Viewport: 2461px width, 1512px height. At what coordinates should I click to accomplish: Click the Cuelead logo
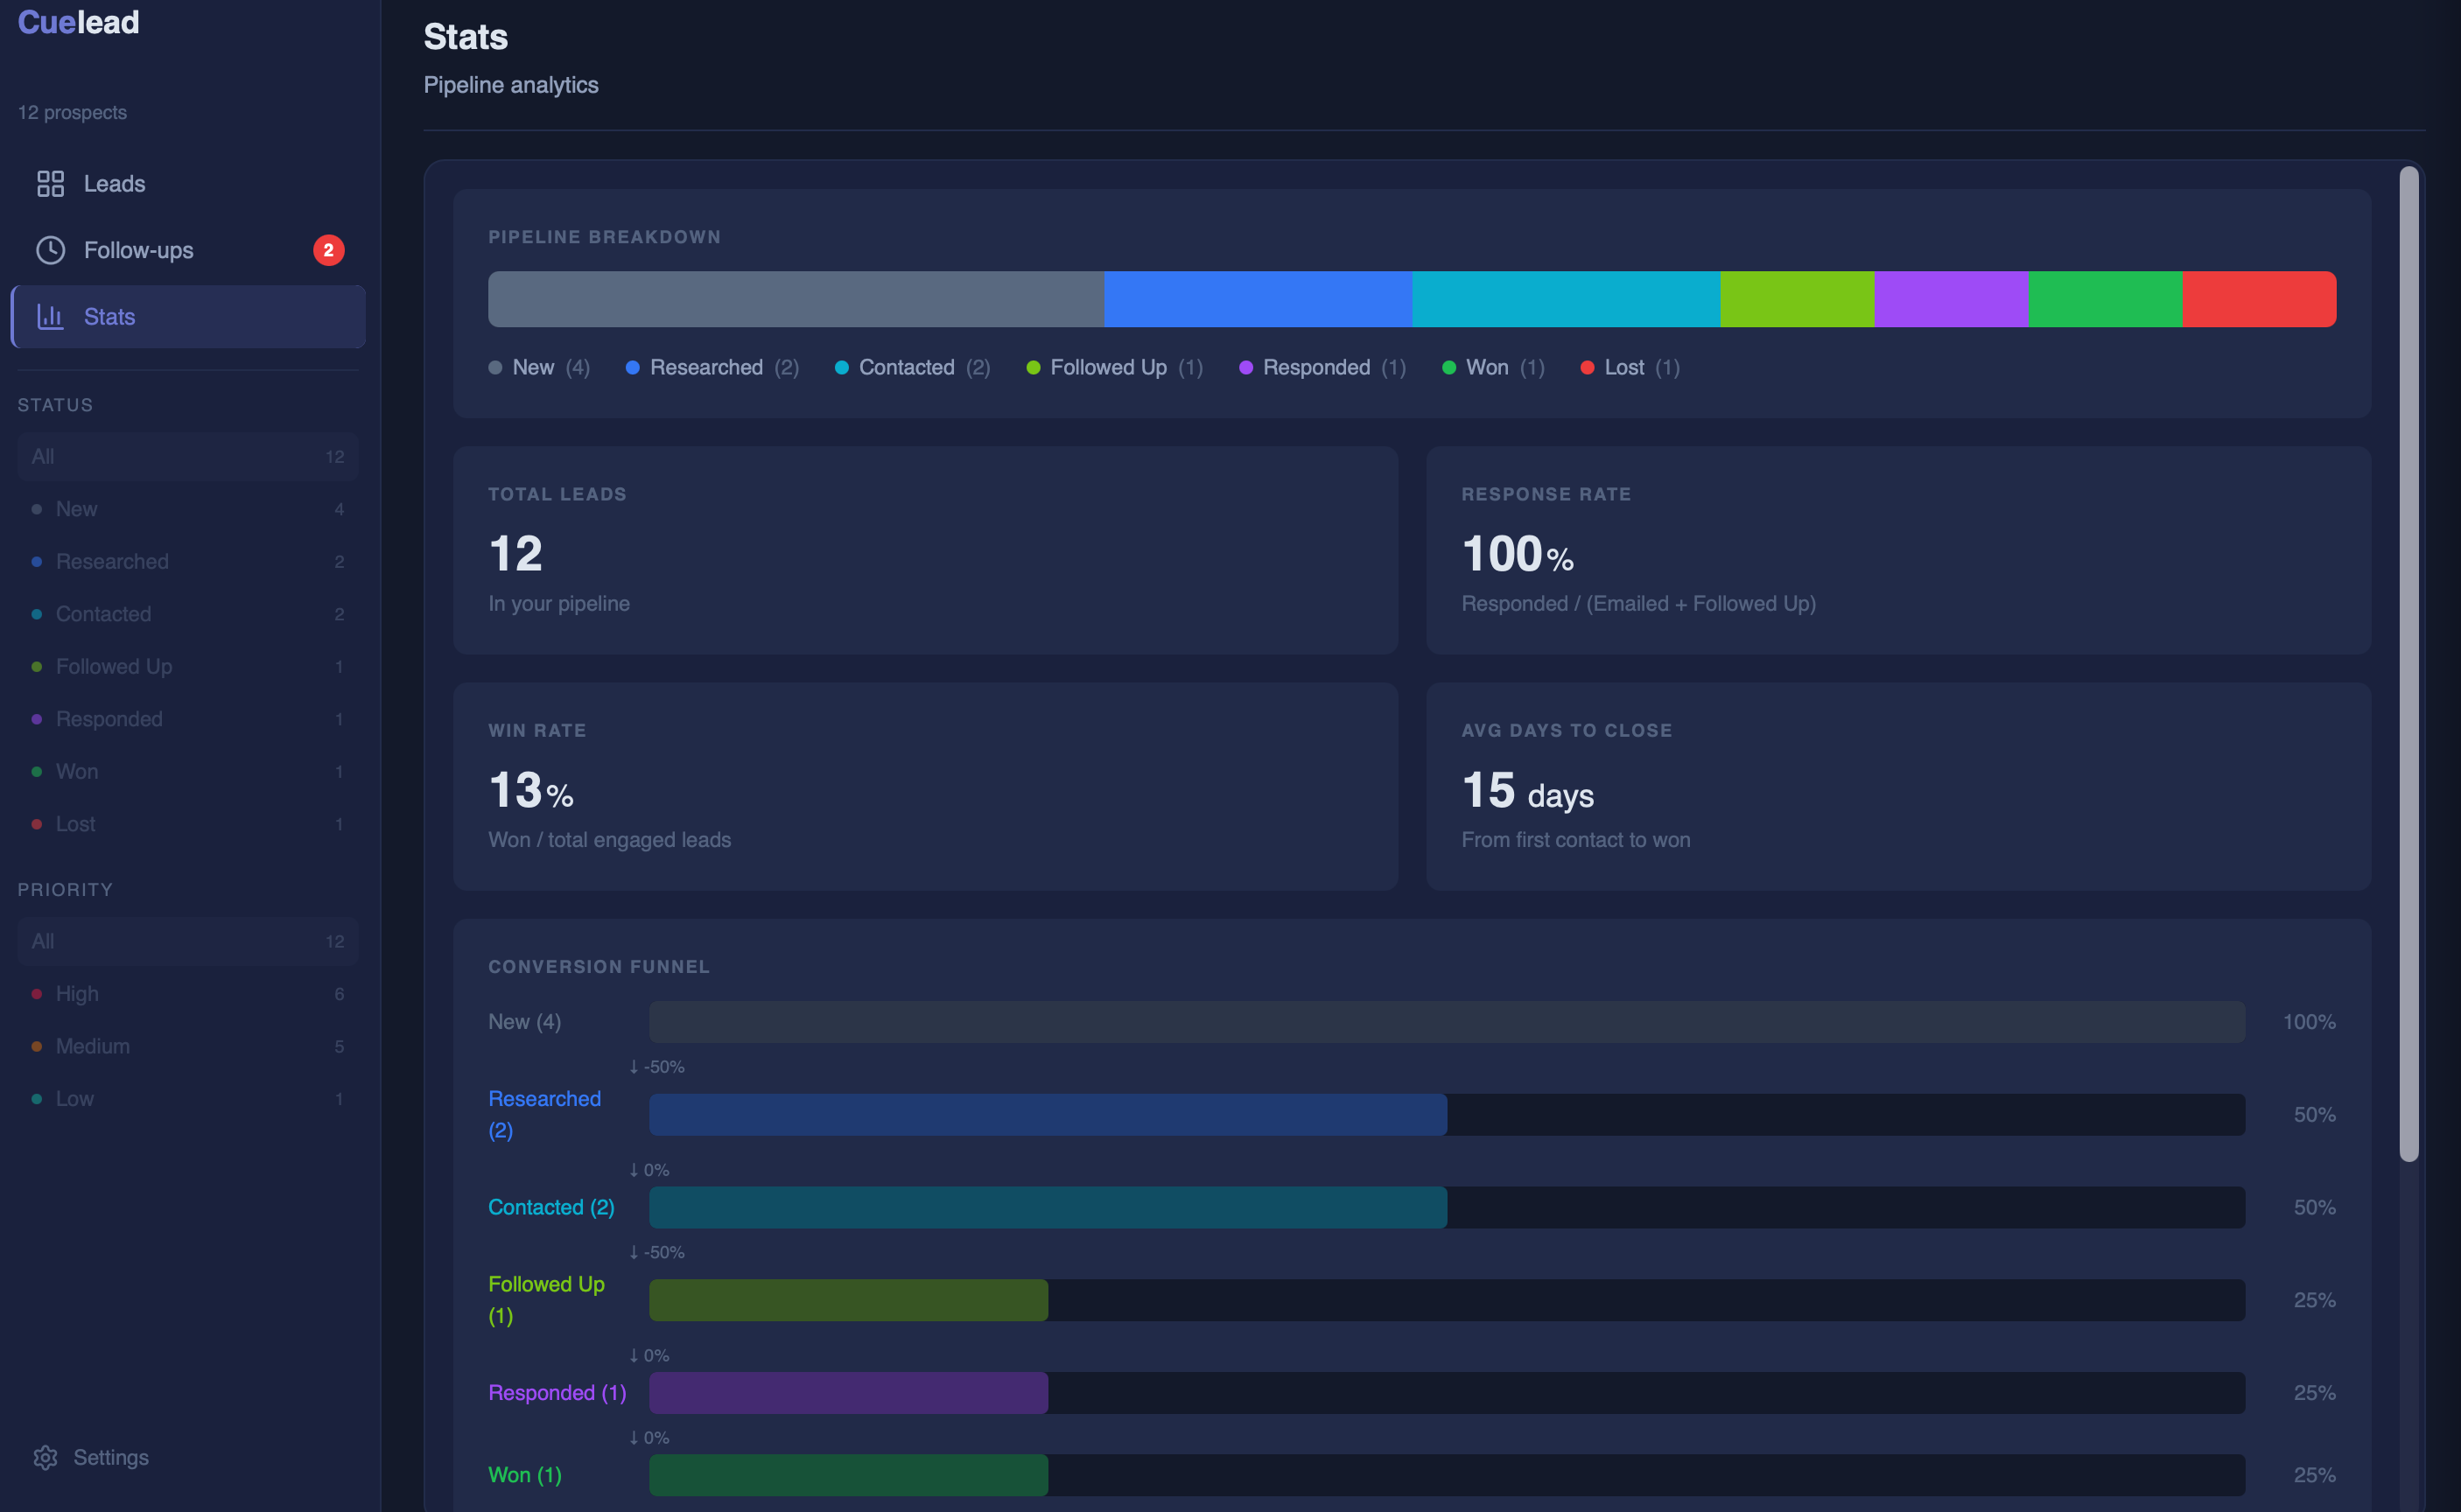tap(78, 22)
